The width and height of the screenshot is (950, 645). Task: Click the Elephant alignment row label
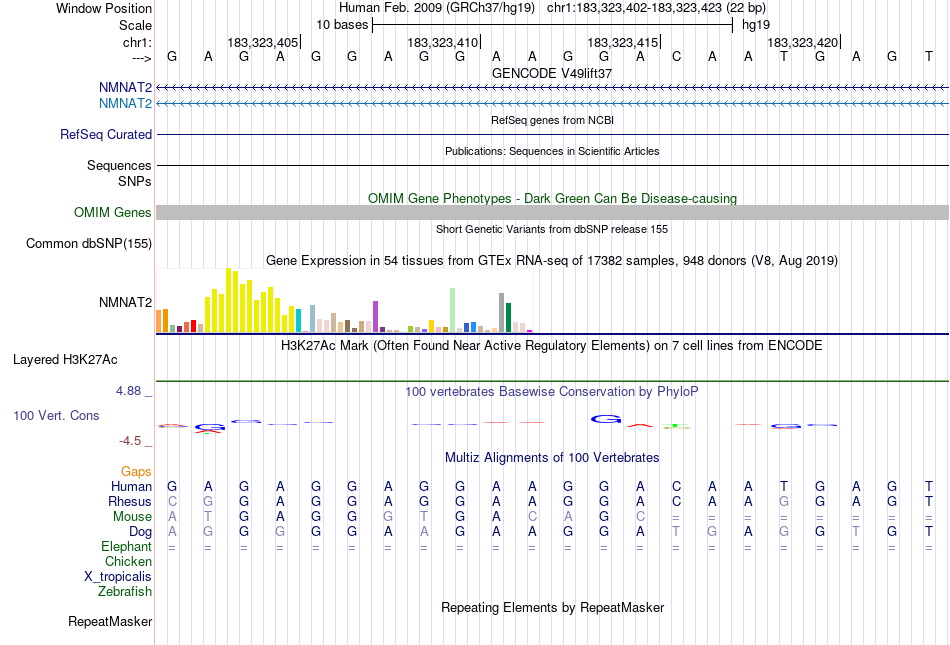[x=126, y=546]
